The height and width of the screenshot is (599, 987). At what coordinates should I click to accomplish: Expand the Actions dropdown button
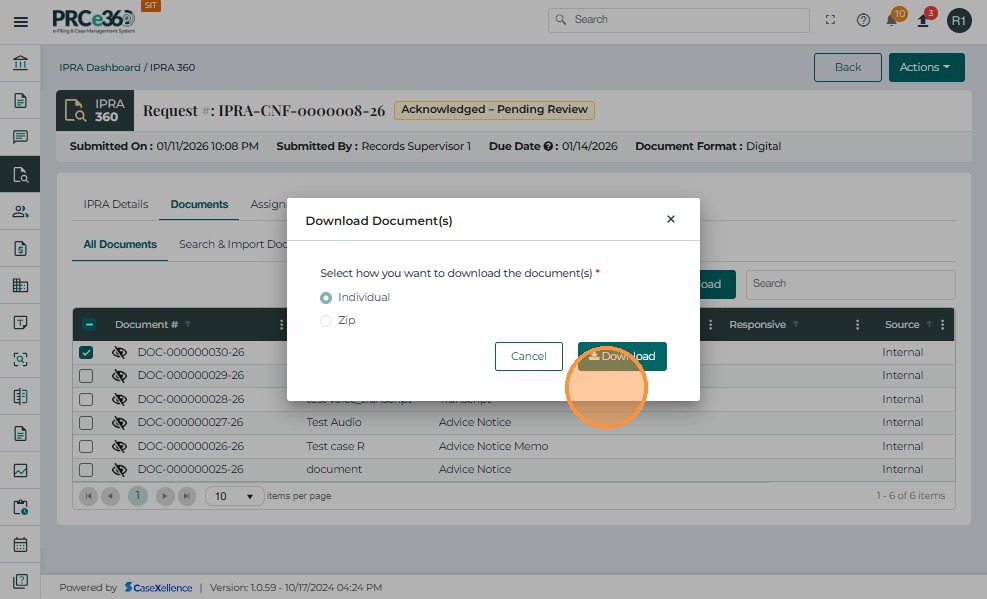(926, 67)
